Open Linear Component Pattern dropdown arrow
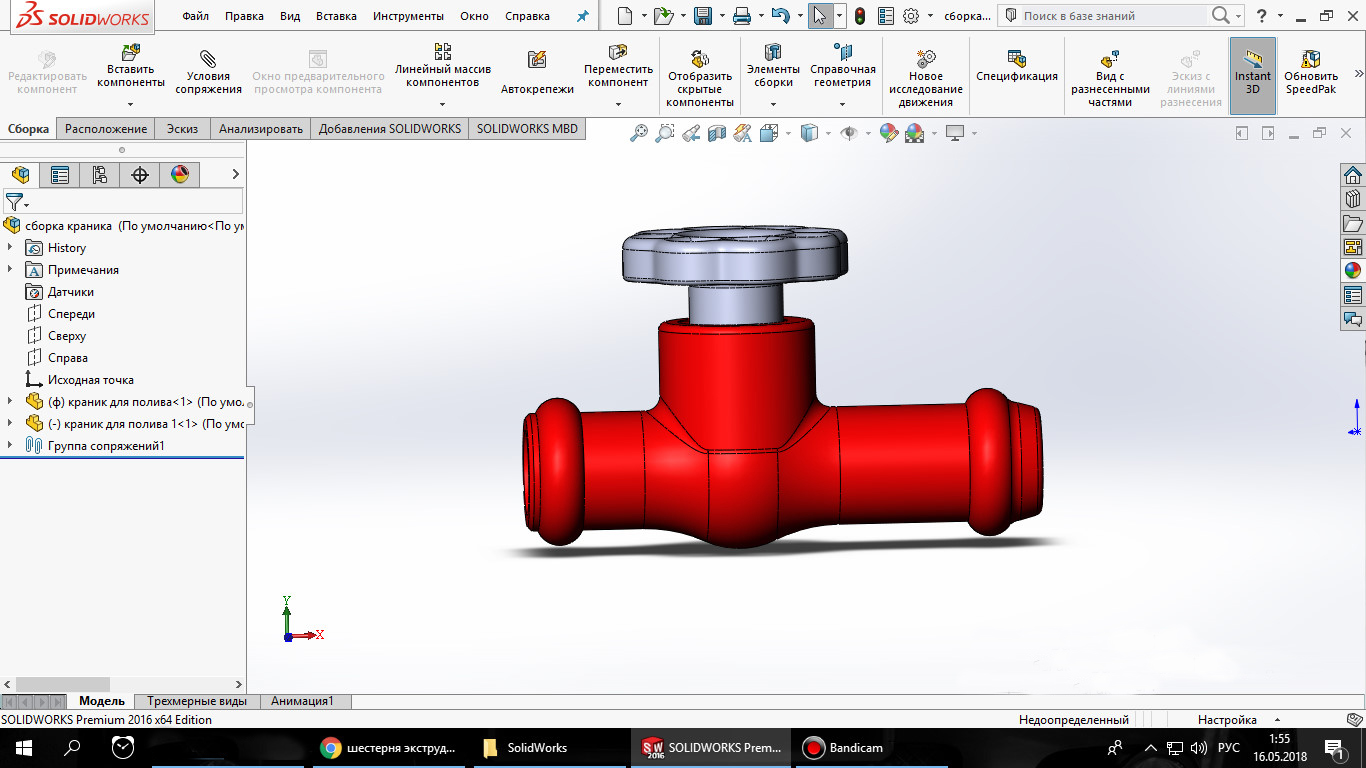 (x=443, y=104)
